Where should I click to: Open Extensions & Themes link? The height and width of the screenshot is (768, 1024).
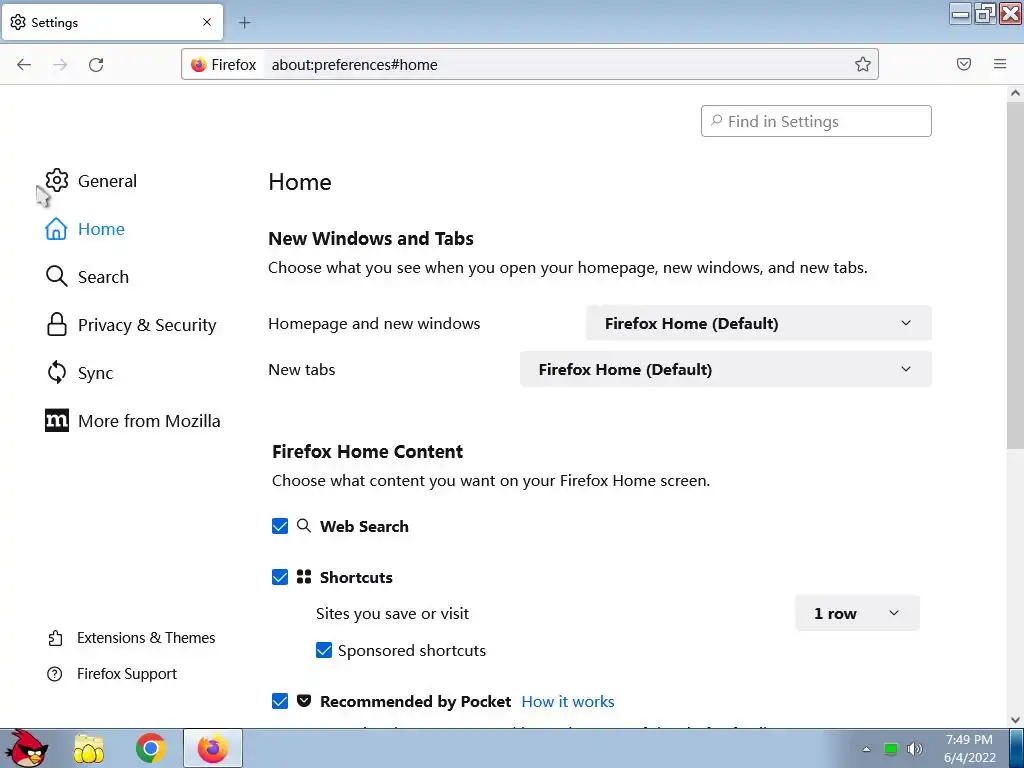pyautogui.click(x=146, y=638)
